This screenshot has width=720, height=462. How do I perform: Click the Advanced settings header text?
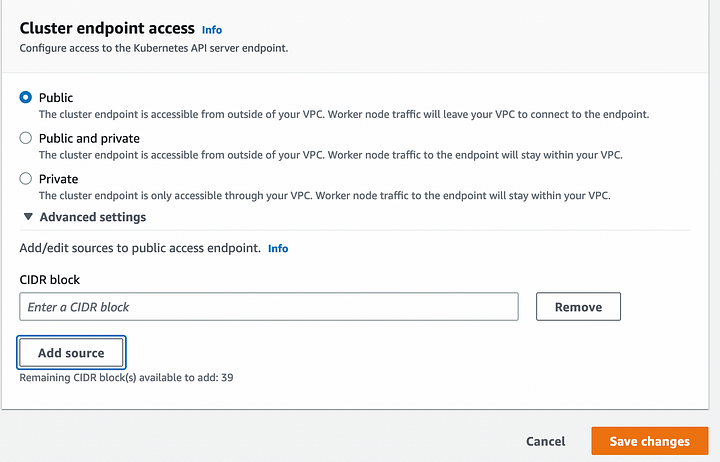93,217
